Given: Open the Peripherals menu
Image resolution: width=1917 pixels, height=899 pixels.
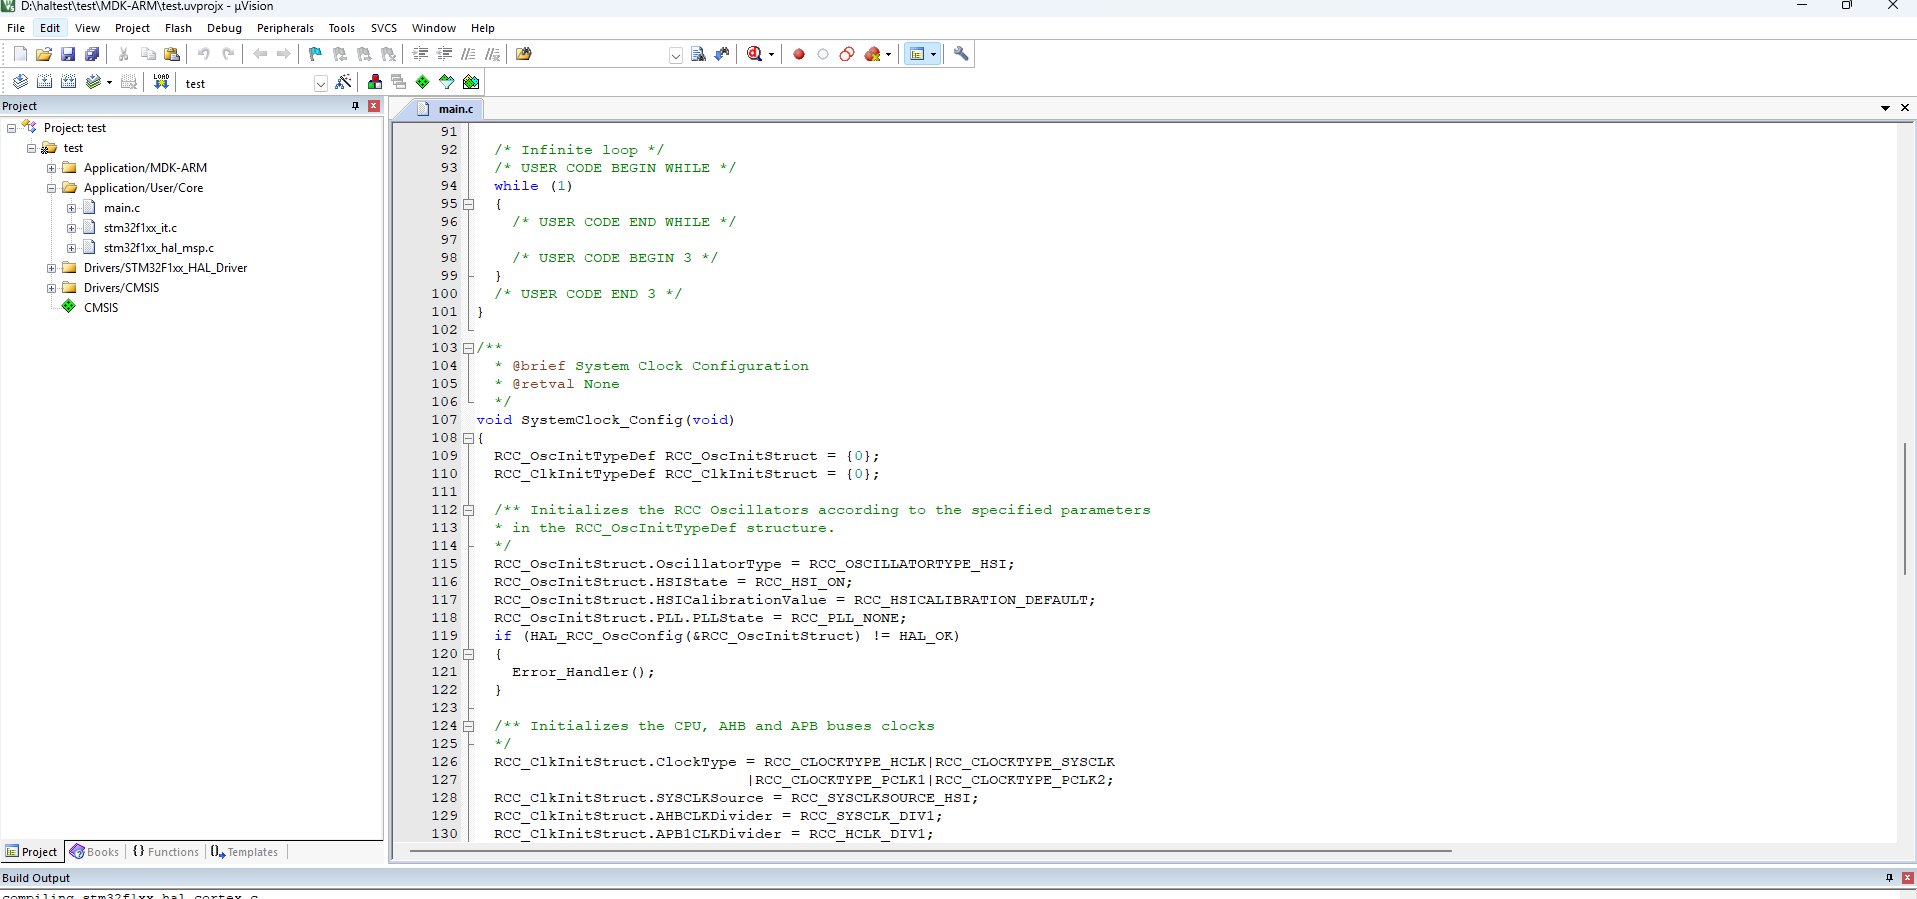Looking at the screenshot, I should pos(285,28).
